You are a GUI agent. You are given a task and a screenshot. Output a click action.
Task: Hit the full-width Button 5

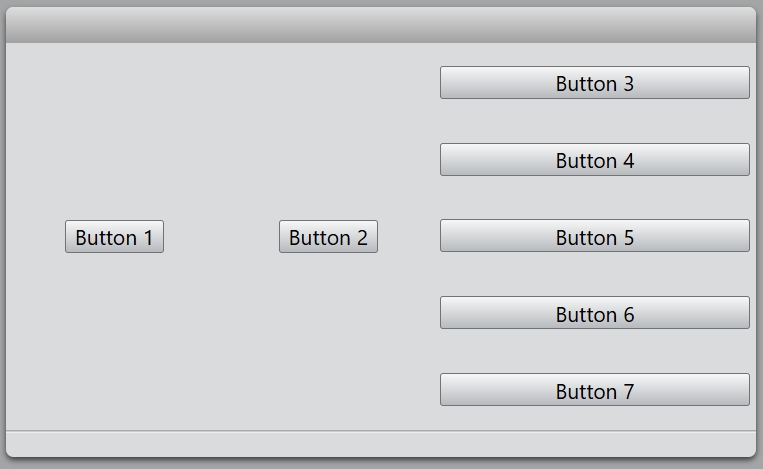pos(594,237)
